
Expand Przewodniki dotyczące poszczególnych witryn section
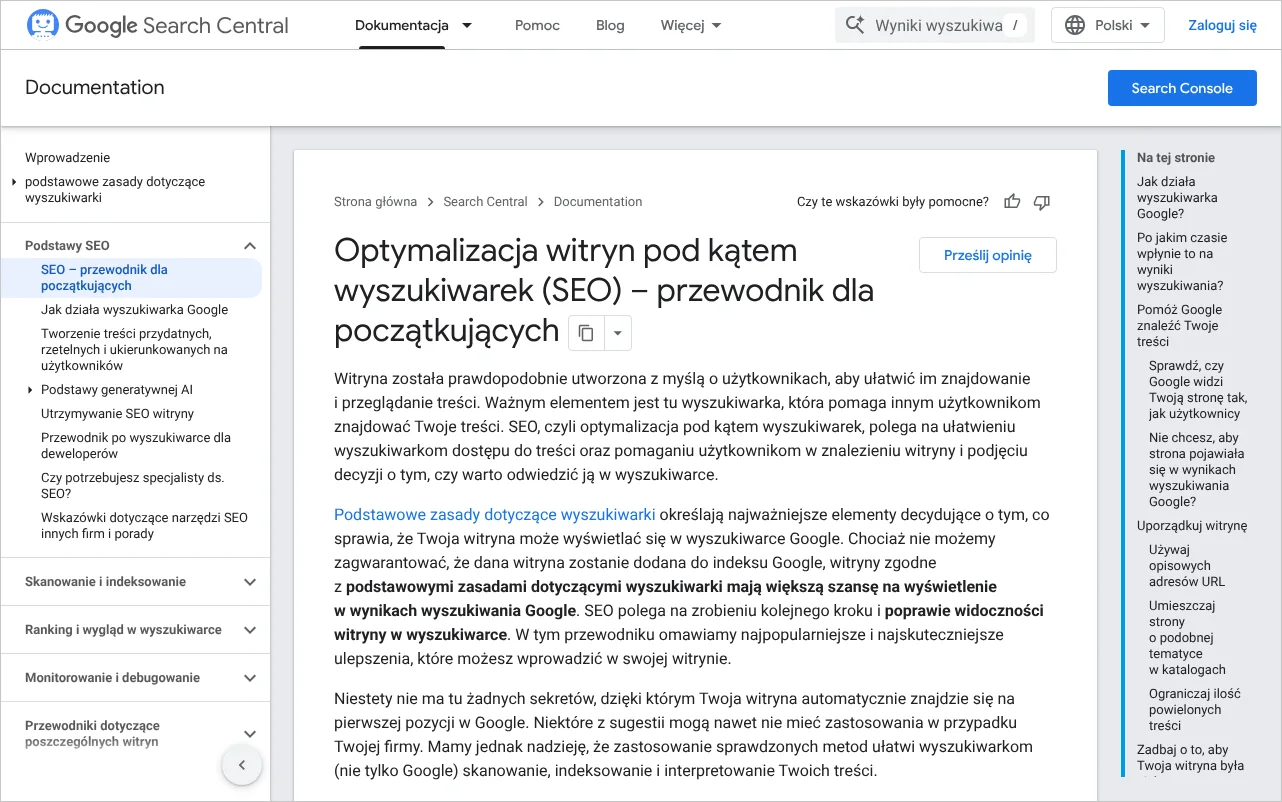250,734
